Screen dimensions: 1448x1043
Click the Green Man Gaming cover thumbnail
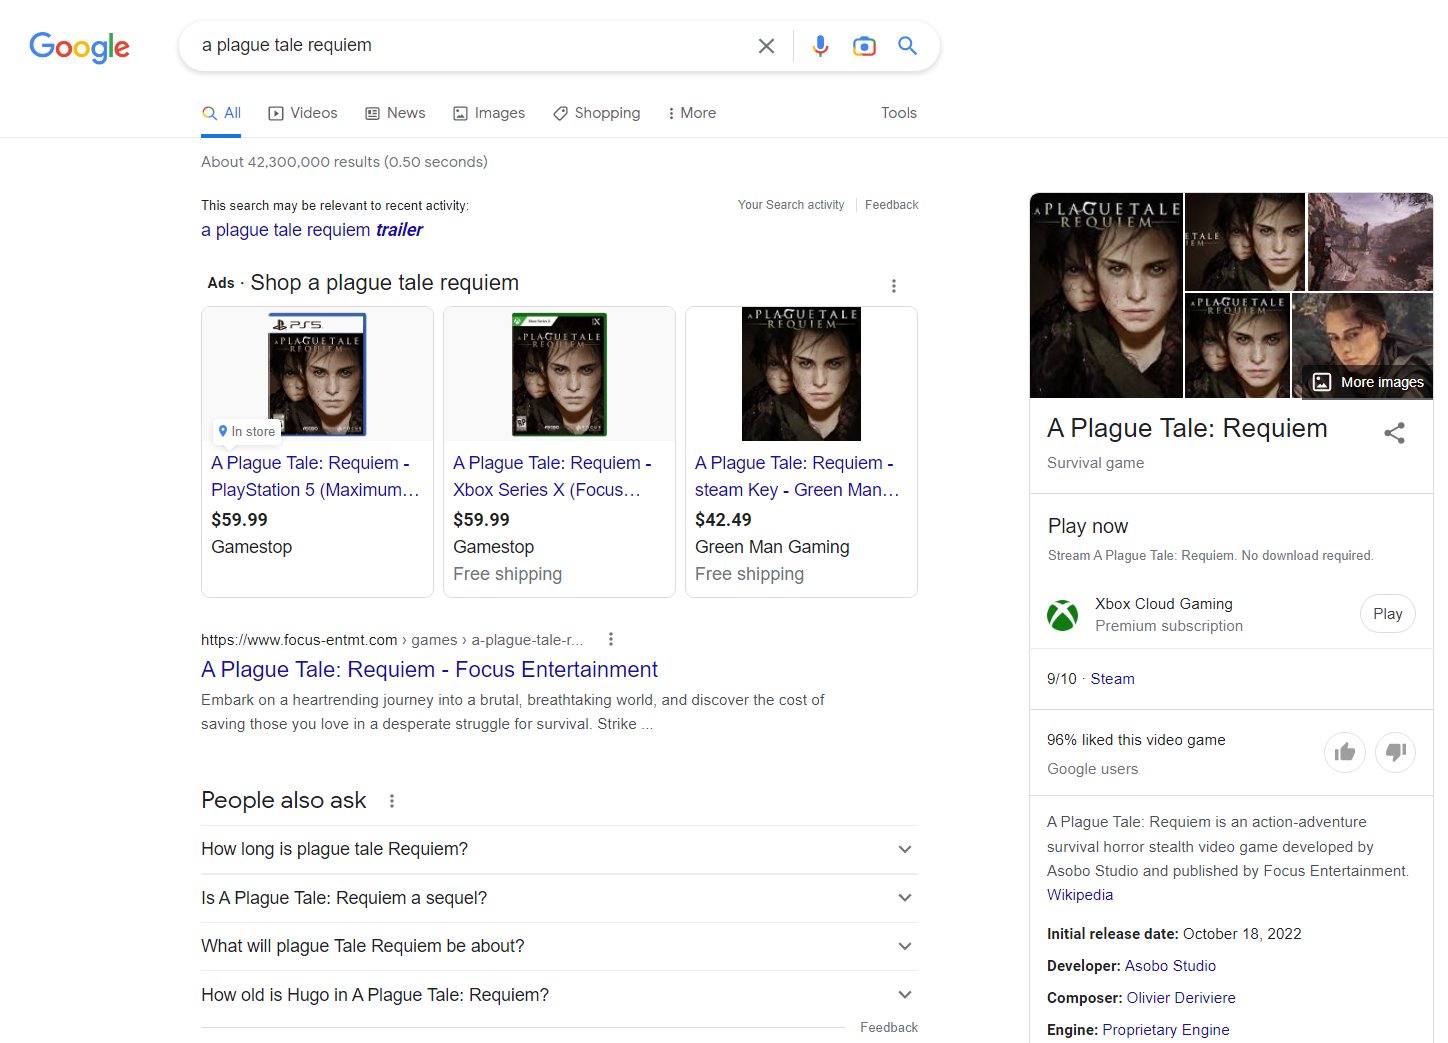click(801, 374)
